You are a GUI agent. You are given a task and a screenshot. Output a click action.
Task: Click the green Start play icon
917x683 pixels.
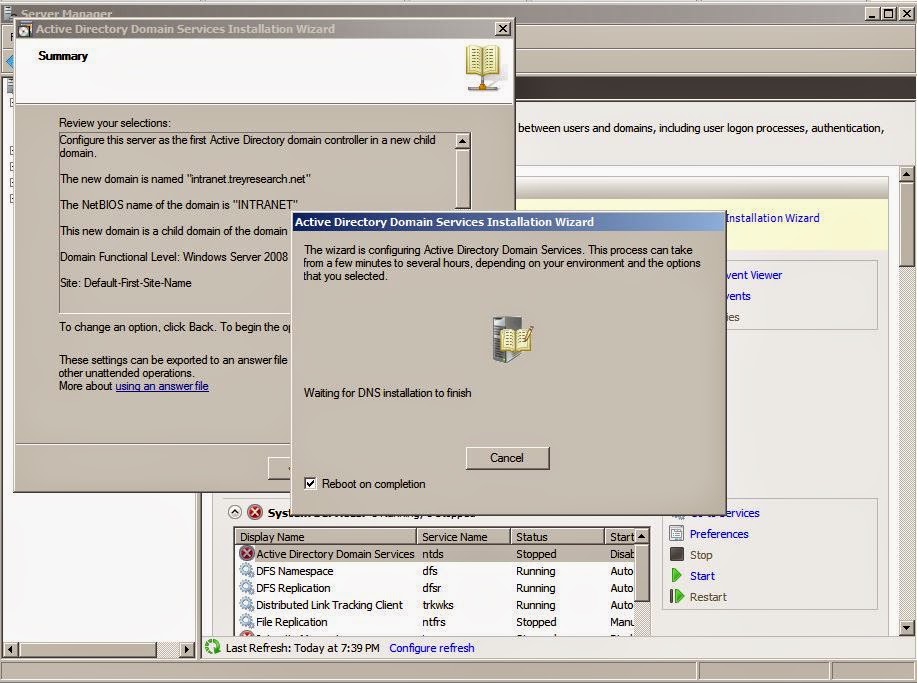677,575
